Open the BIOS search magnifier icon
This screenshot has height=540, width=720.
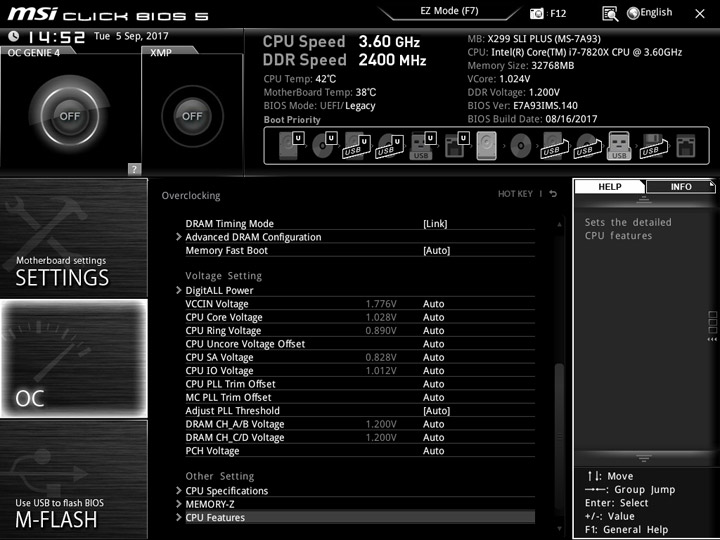tap(610, 14)
